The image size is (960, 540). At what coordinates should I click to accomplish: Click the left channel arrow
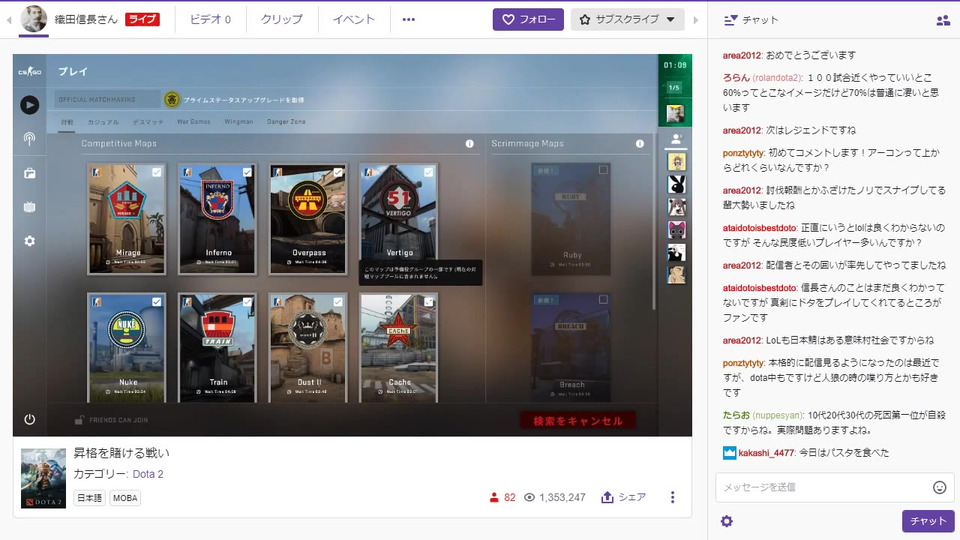(9, 20)
